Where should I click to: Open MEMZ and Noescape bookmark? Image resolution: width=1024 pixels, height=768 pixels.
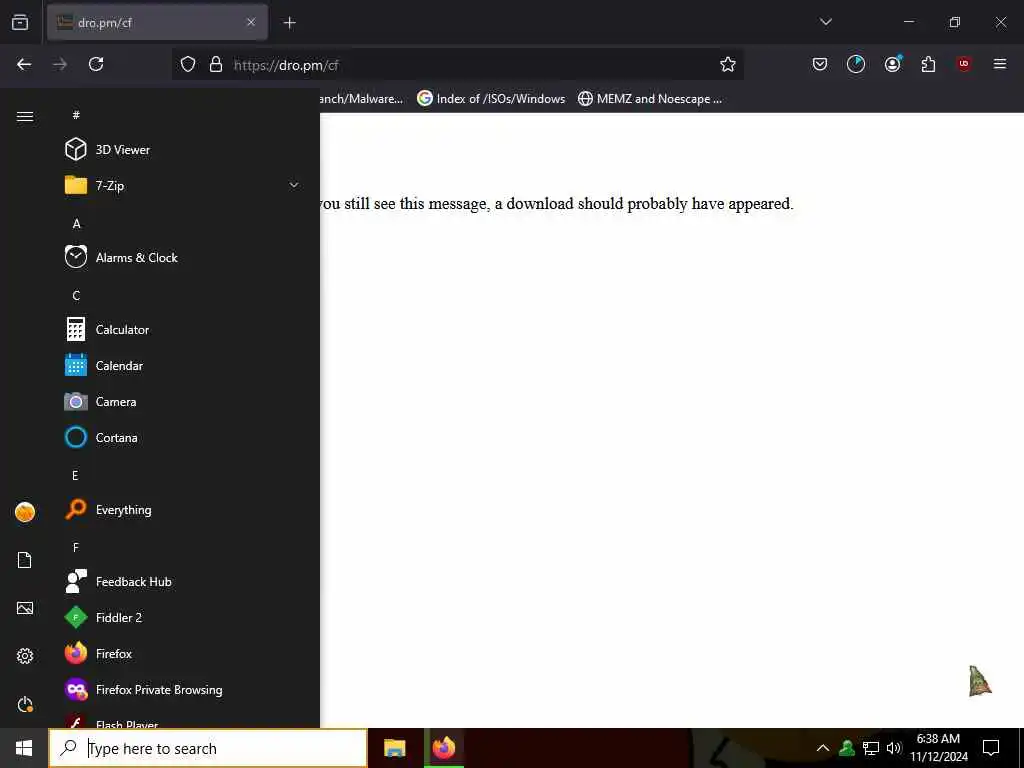[650, 99]
